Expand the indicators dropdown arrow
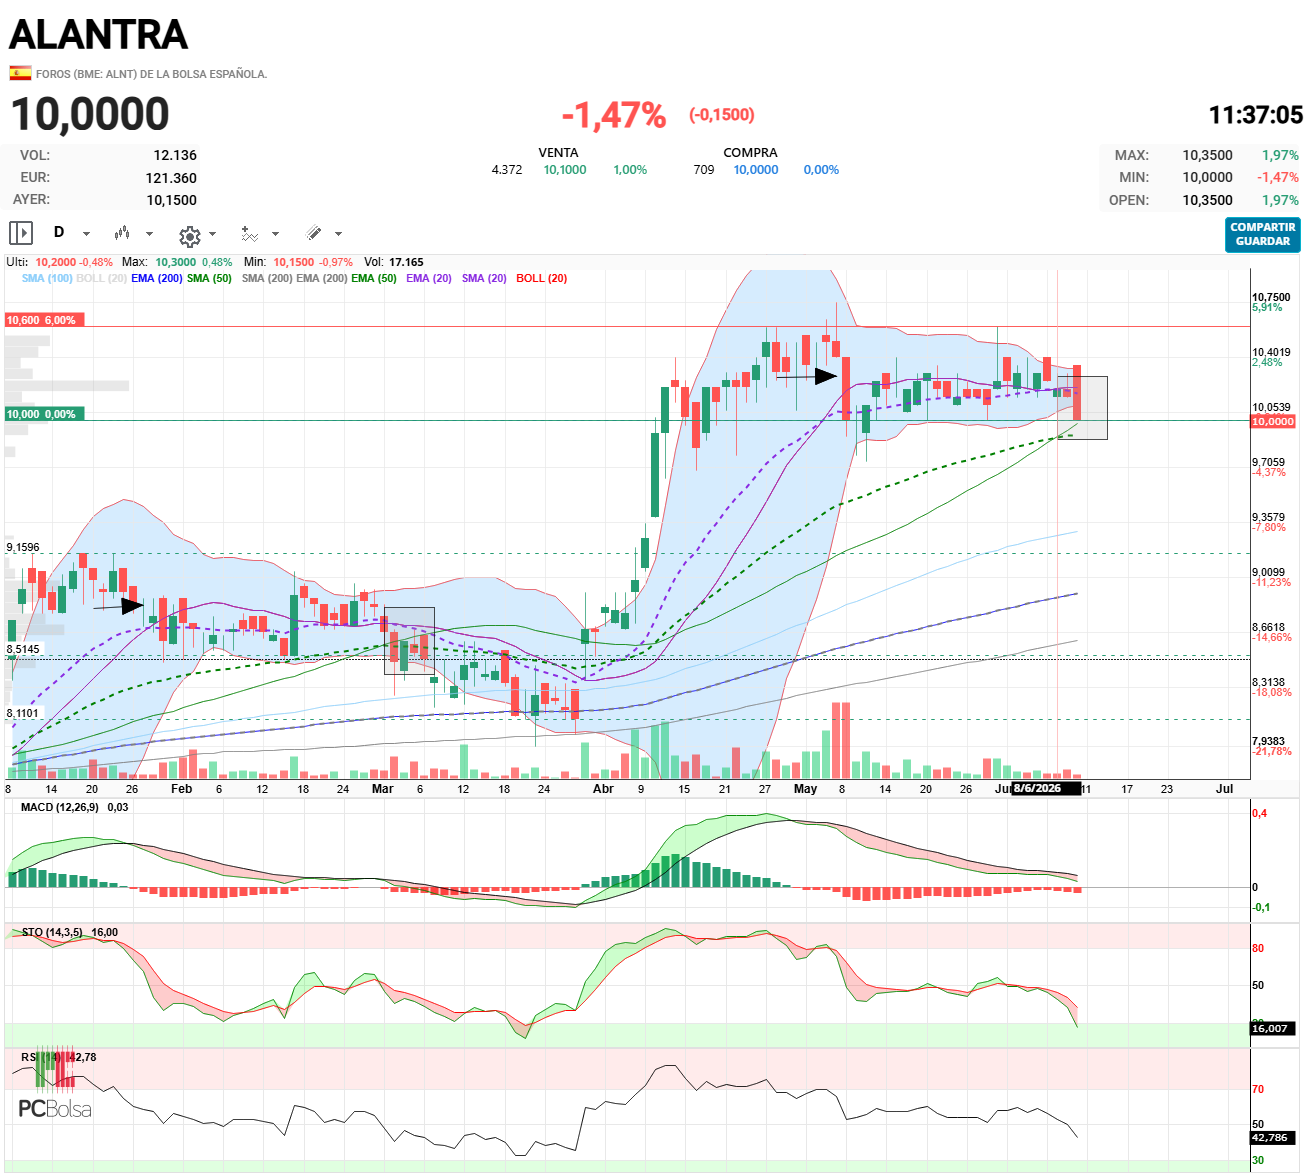The width and height of the screenshot is (1311, 1173). tap(275, 234)
